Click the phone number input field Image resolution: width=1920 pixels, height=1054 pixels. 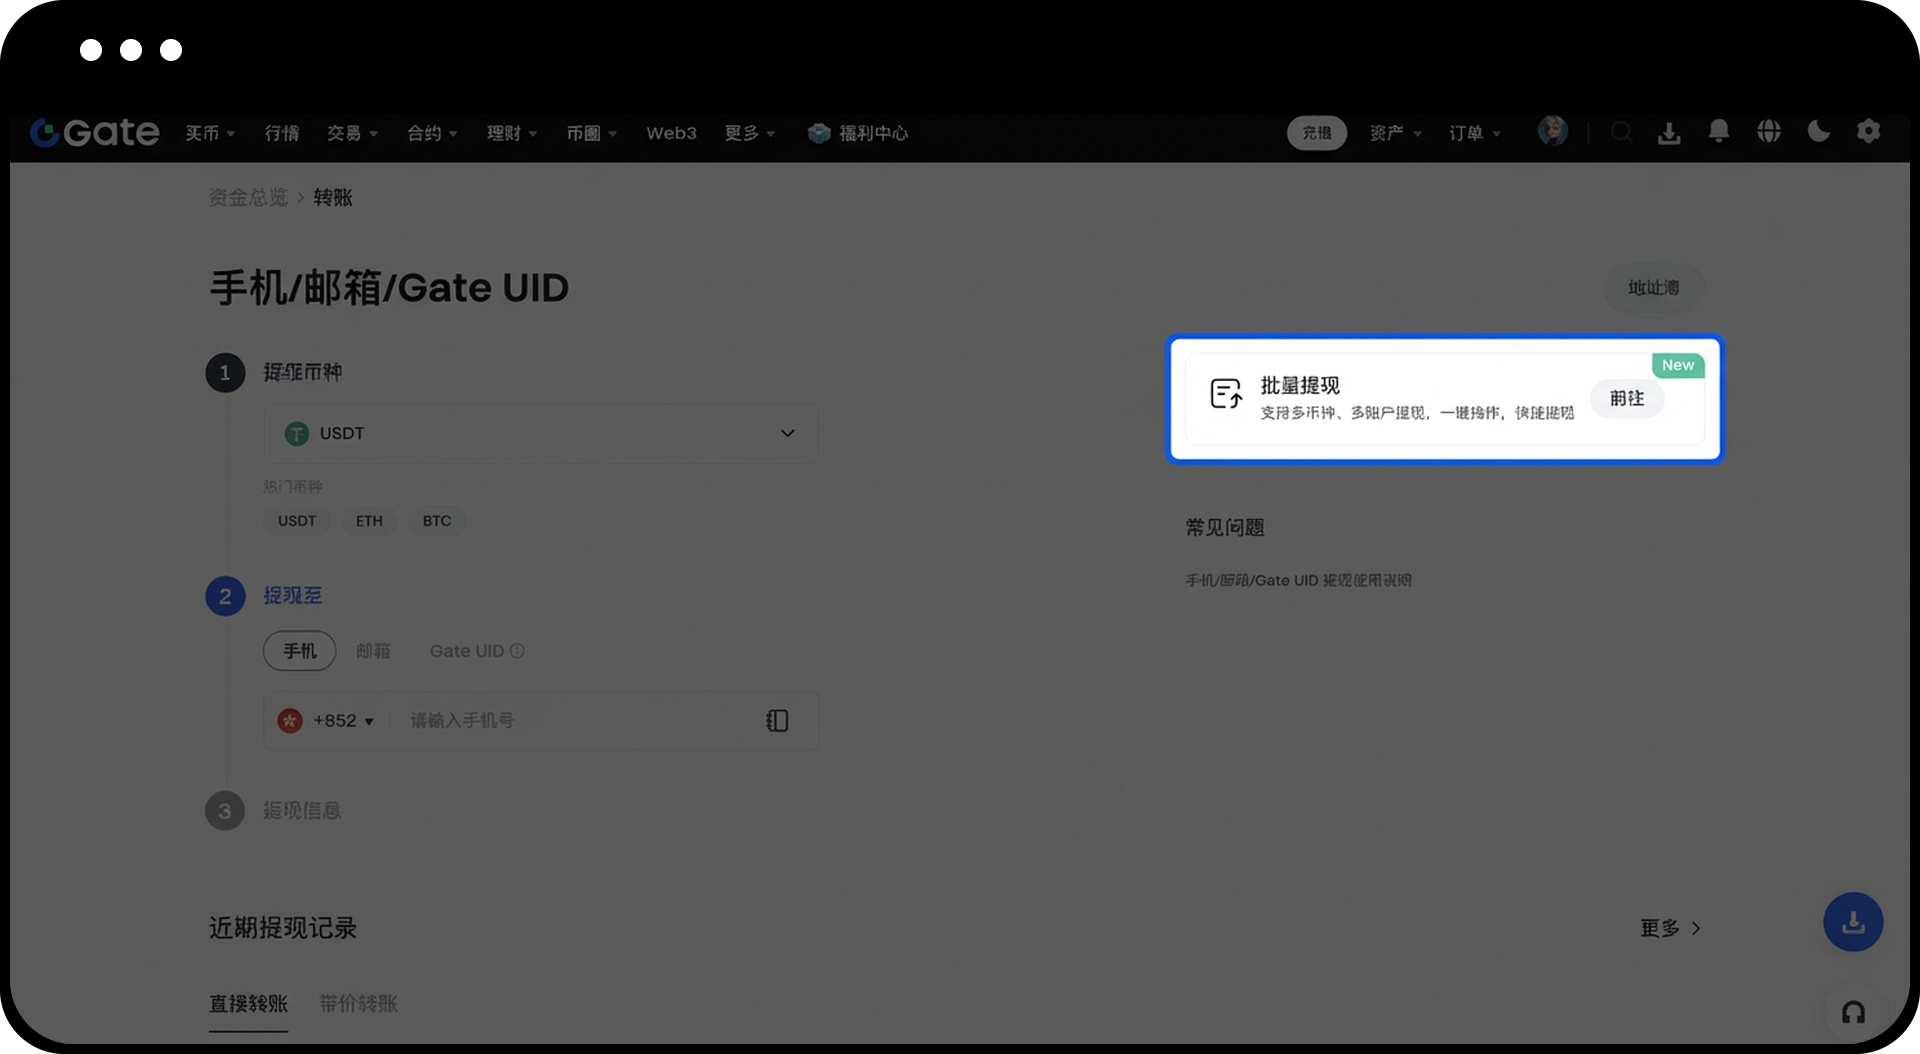click(580, 721)
